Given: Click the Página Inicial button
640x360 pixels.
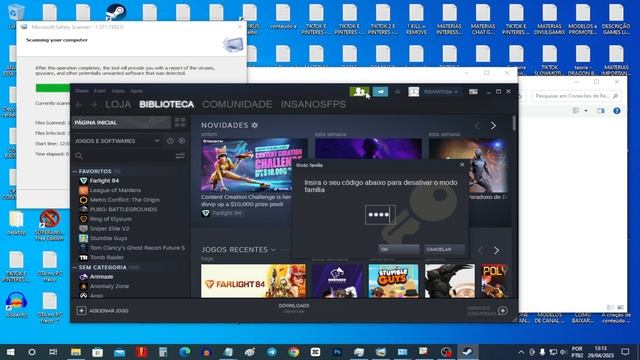Looking at the screenshot, I should (x=121, y=122).
